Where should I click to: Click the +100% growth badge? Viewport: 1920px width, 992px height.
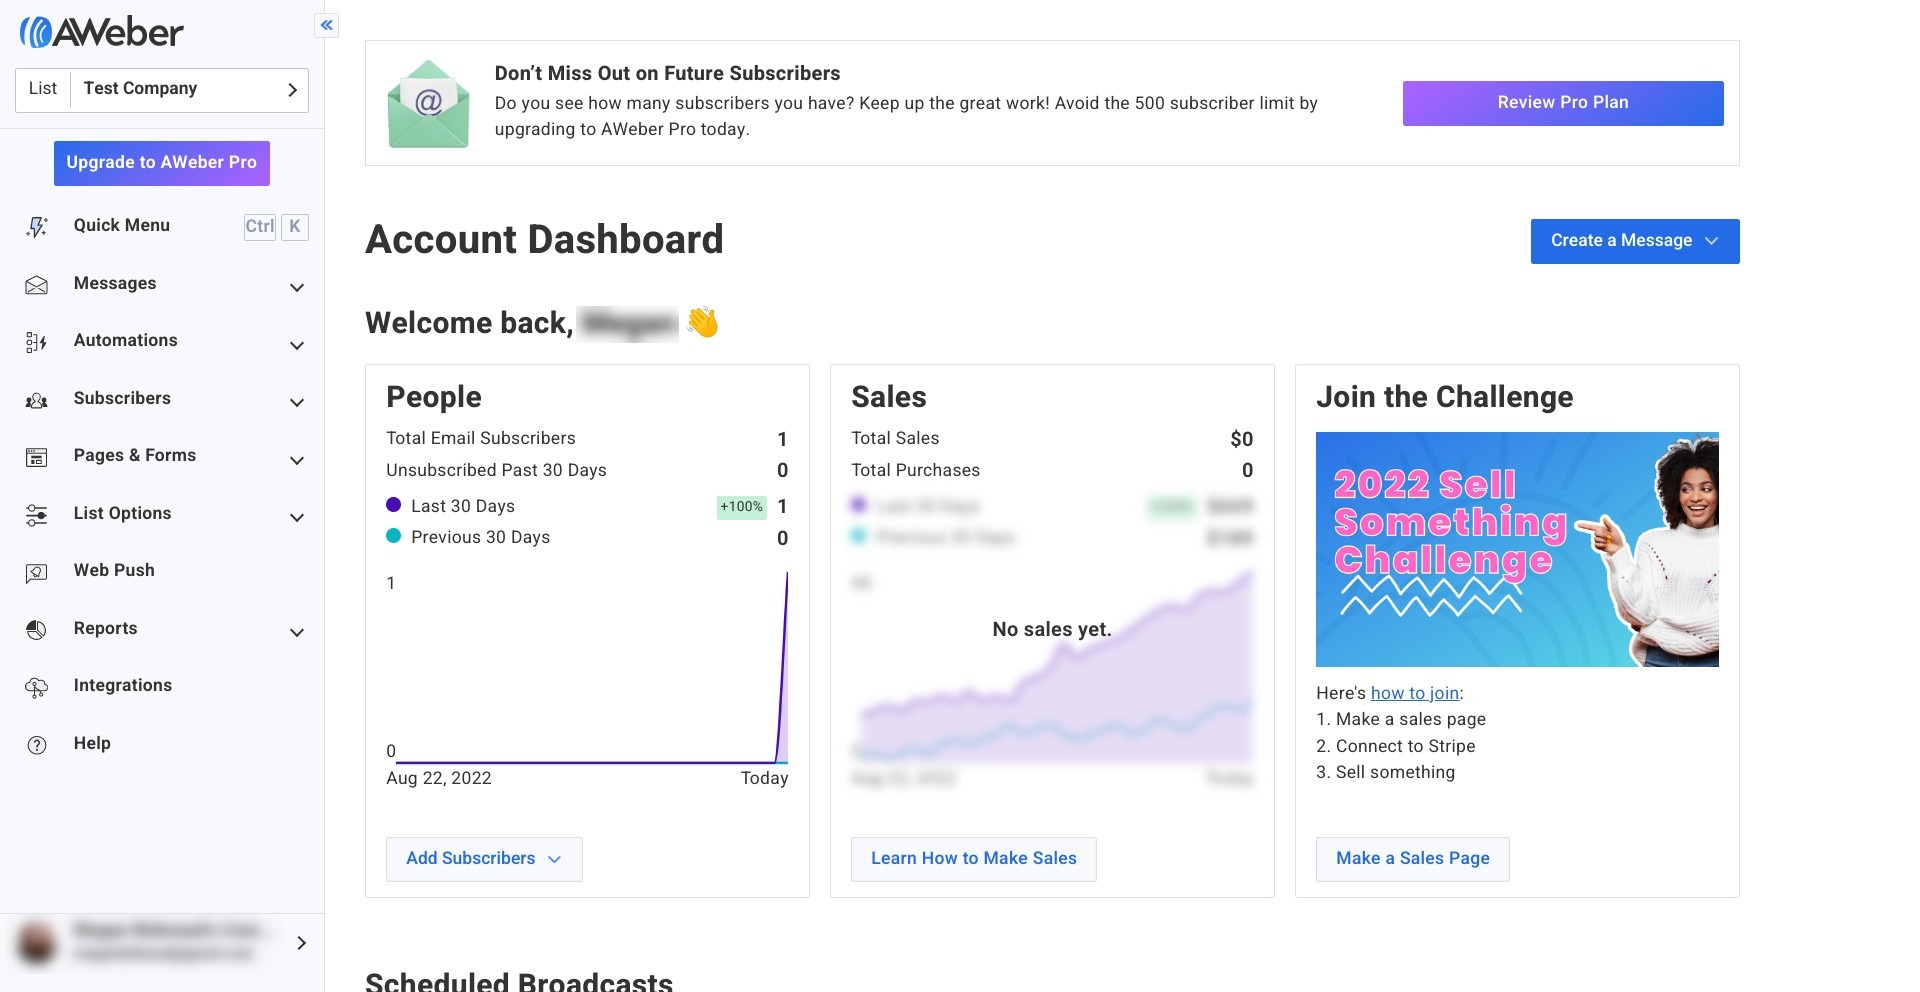(741, 507)
